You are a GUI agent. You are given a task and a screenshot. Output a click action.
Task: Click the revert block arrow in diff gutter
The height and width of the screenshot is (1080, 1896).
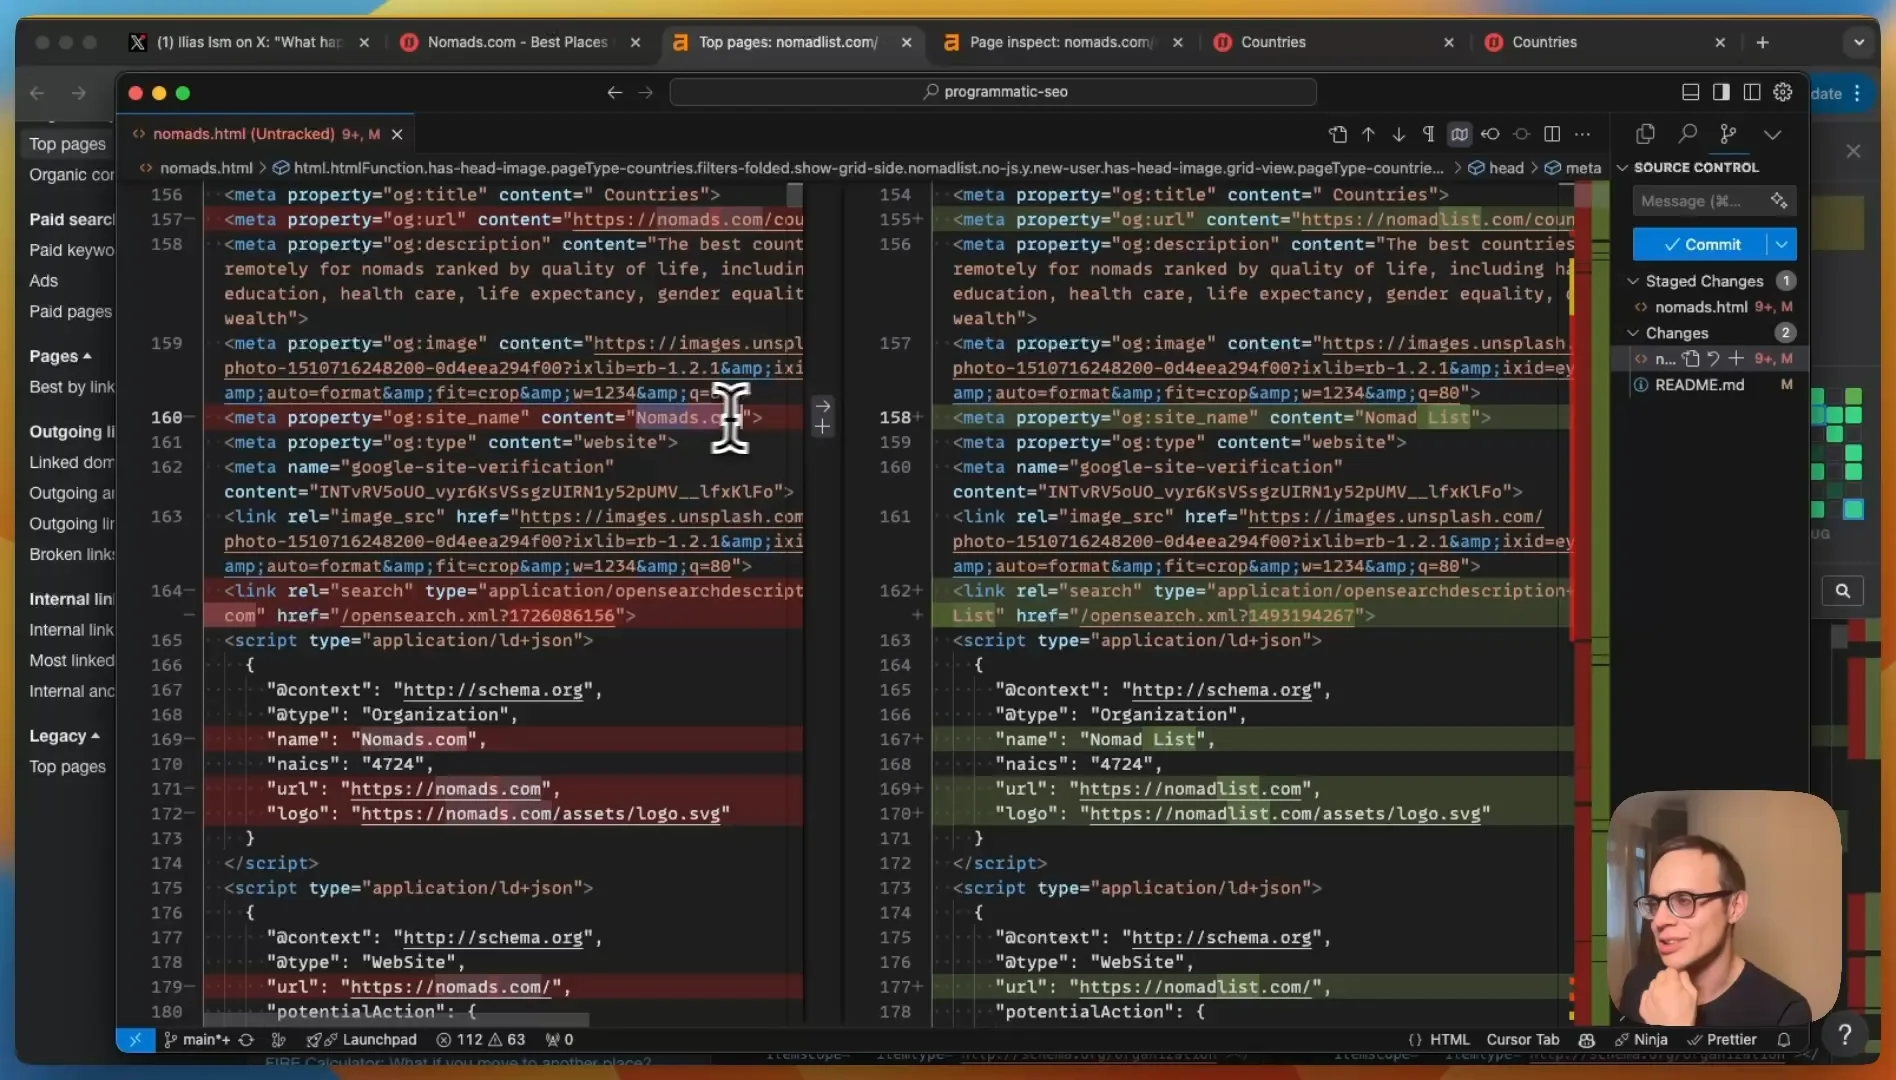pyautogui.click(x=822, y=406)
